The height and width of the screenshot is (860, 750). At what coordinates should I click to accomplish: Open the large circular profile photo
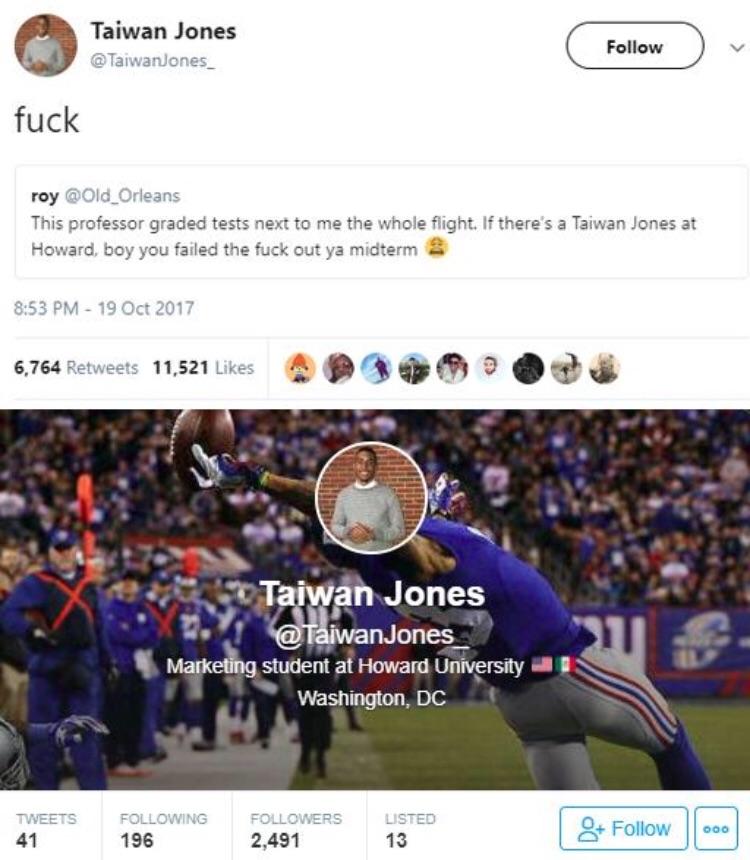pos(371,498)
